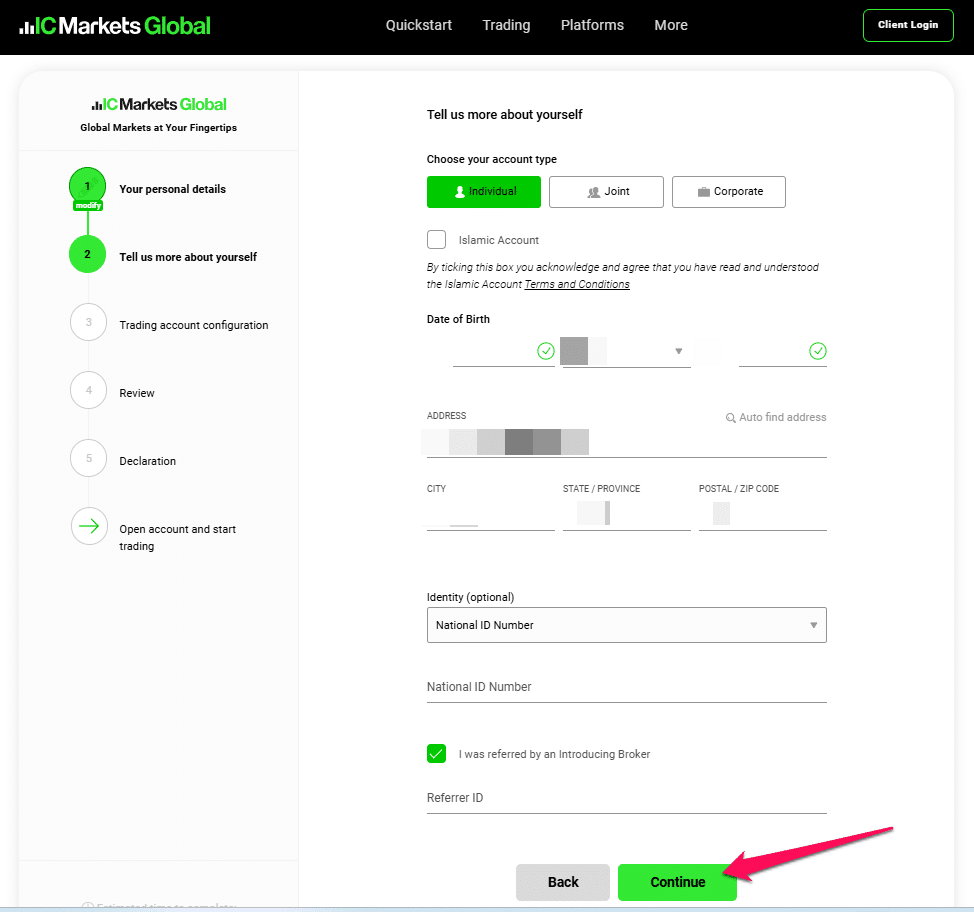Viewport: 974px width, 912px height.
Task: Click the step 5 circle icon
Action: (89, 458)
